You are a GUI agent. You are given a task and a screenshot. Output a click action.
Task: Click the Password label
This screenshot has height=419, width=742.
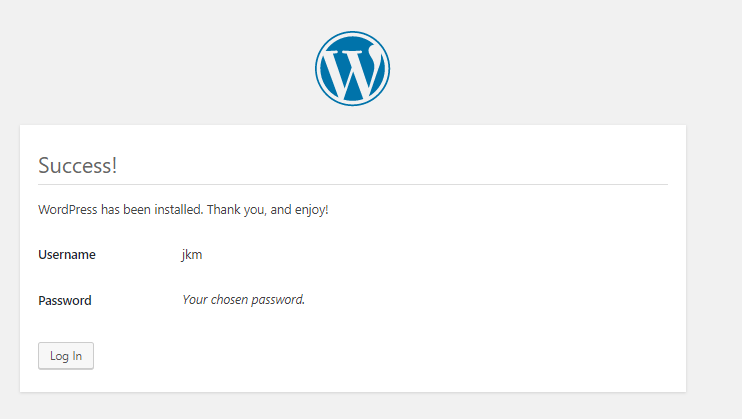click(x=65, y=301)
